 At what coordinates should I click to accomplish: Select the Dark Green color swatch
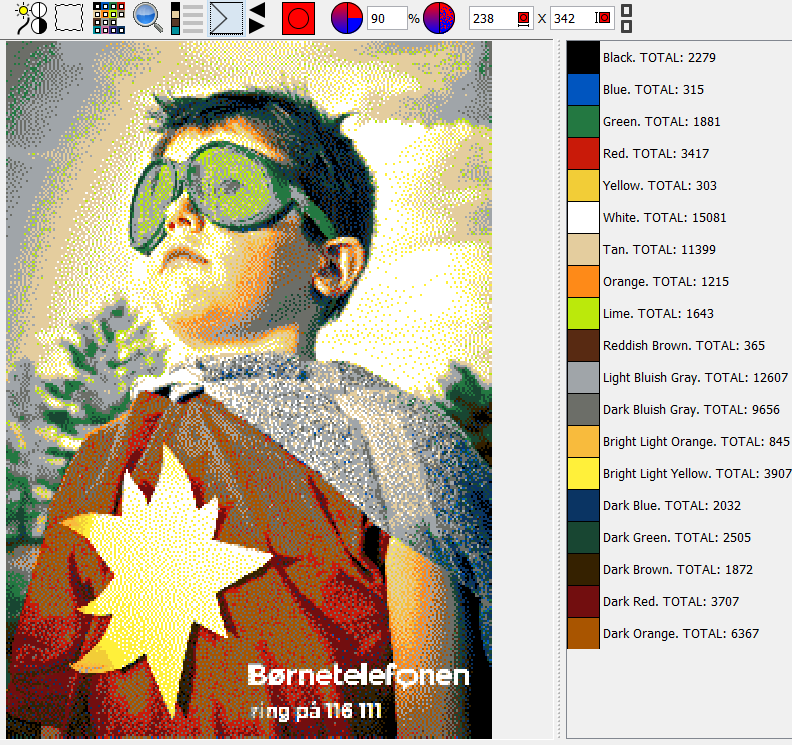click(x=583, y=537)
